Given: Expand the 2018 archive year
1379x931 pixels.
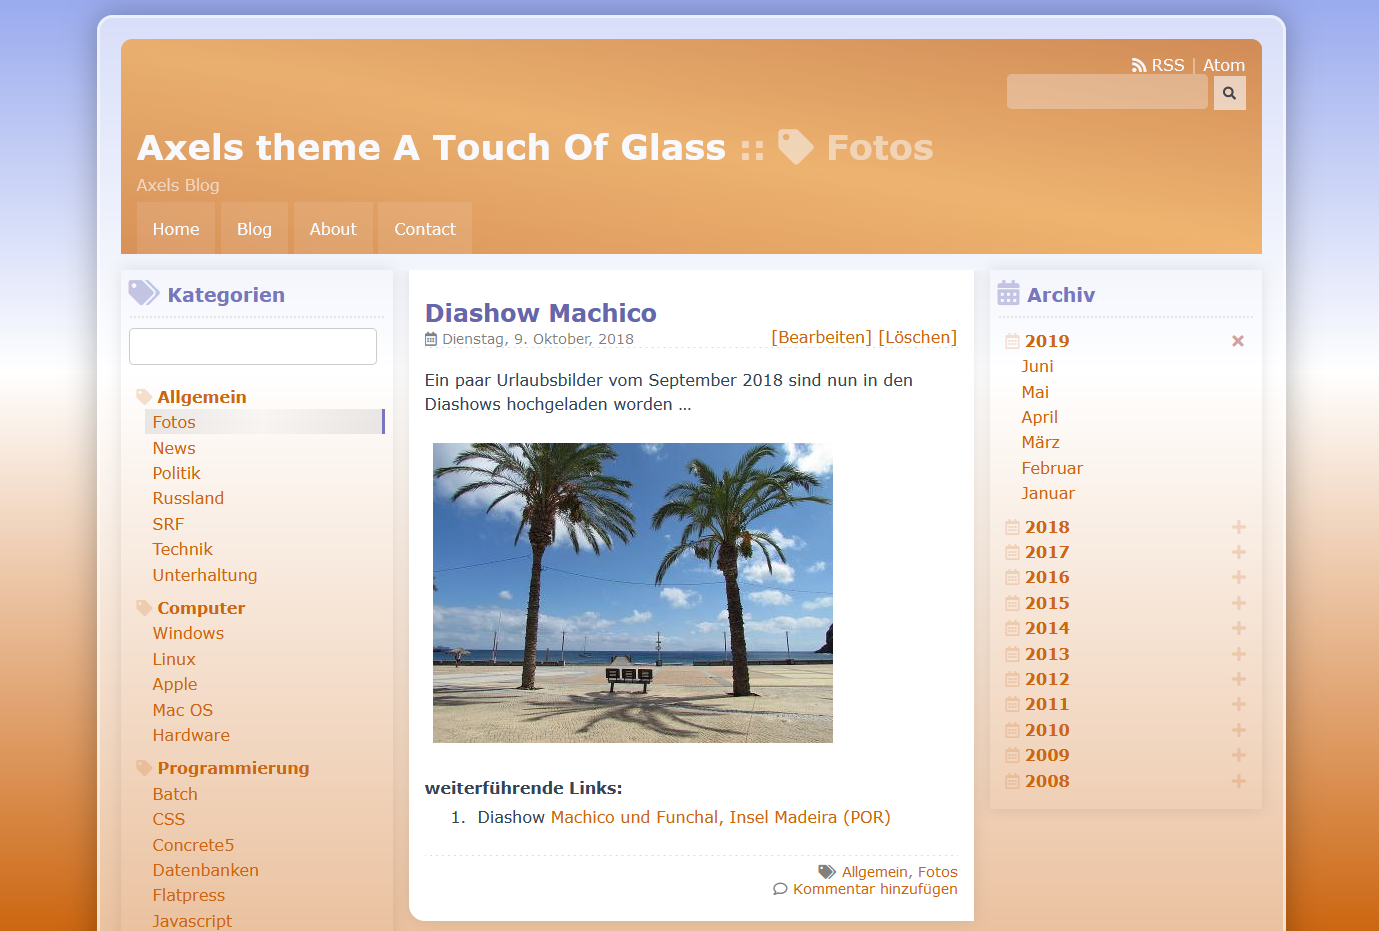Looking at the screenshot, I should (x=1238, y=527).
